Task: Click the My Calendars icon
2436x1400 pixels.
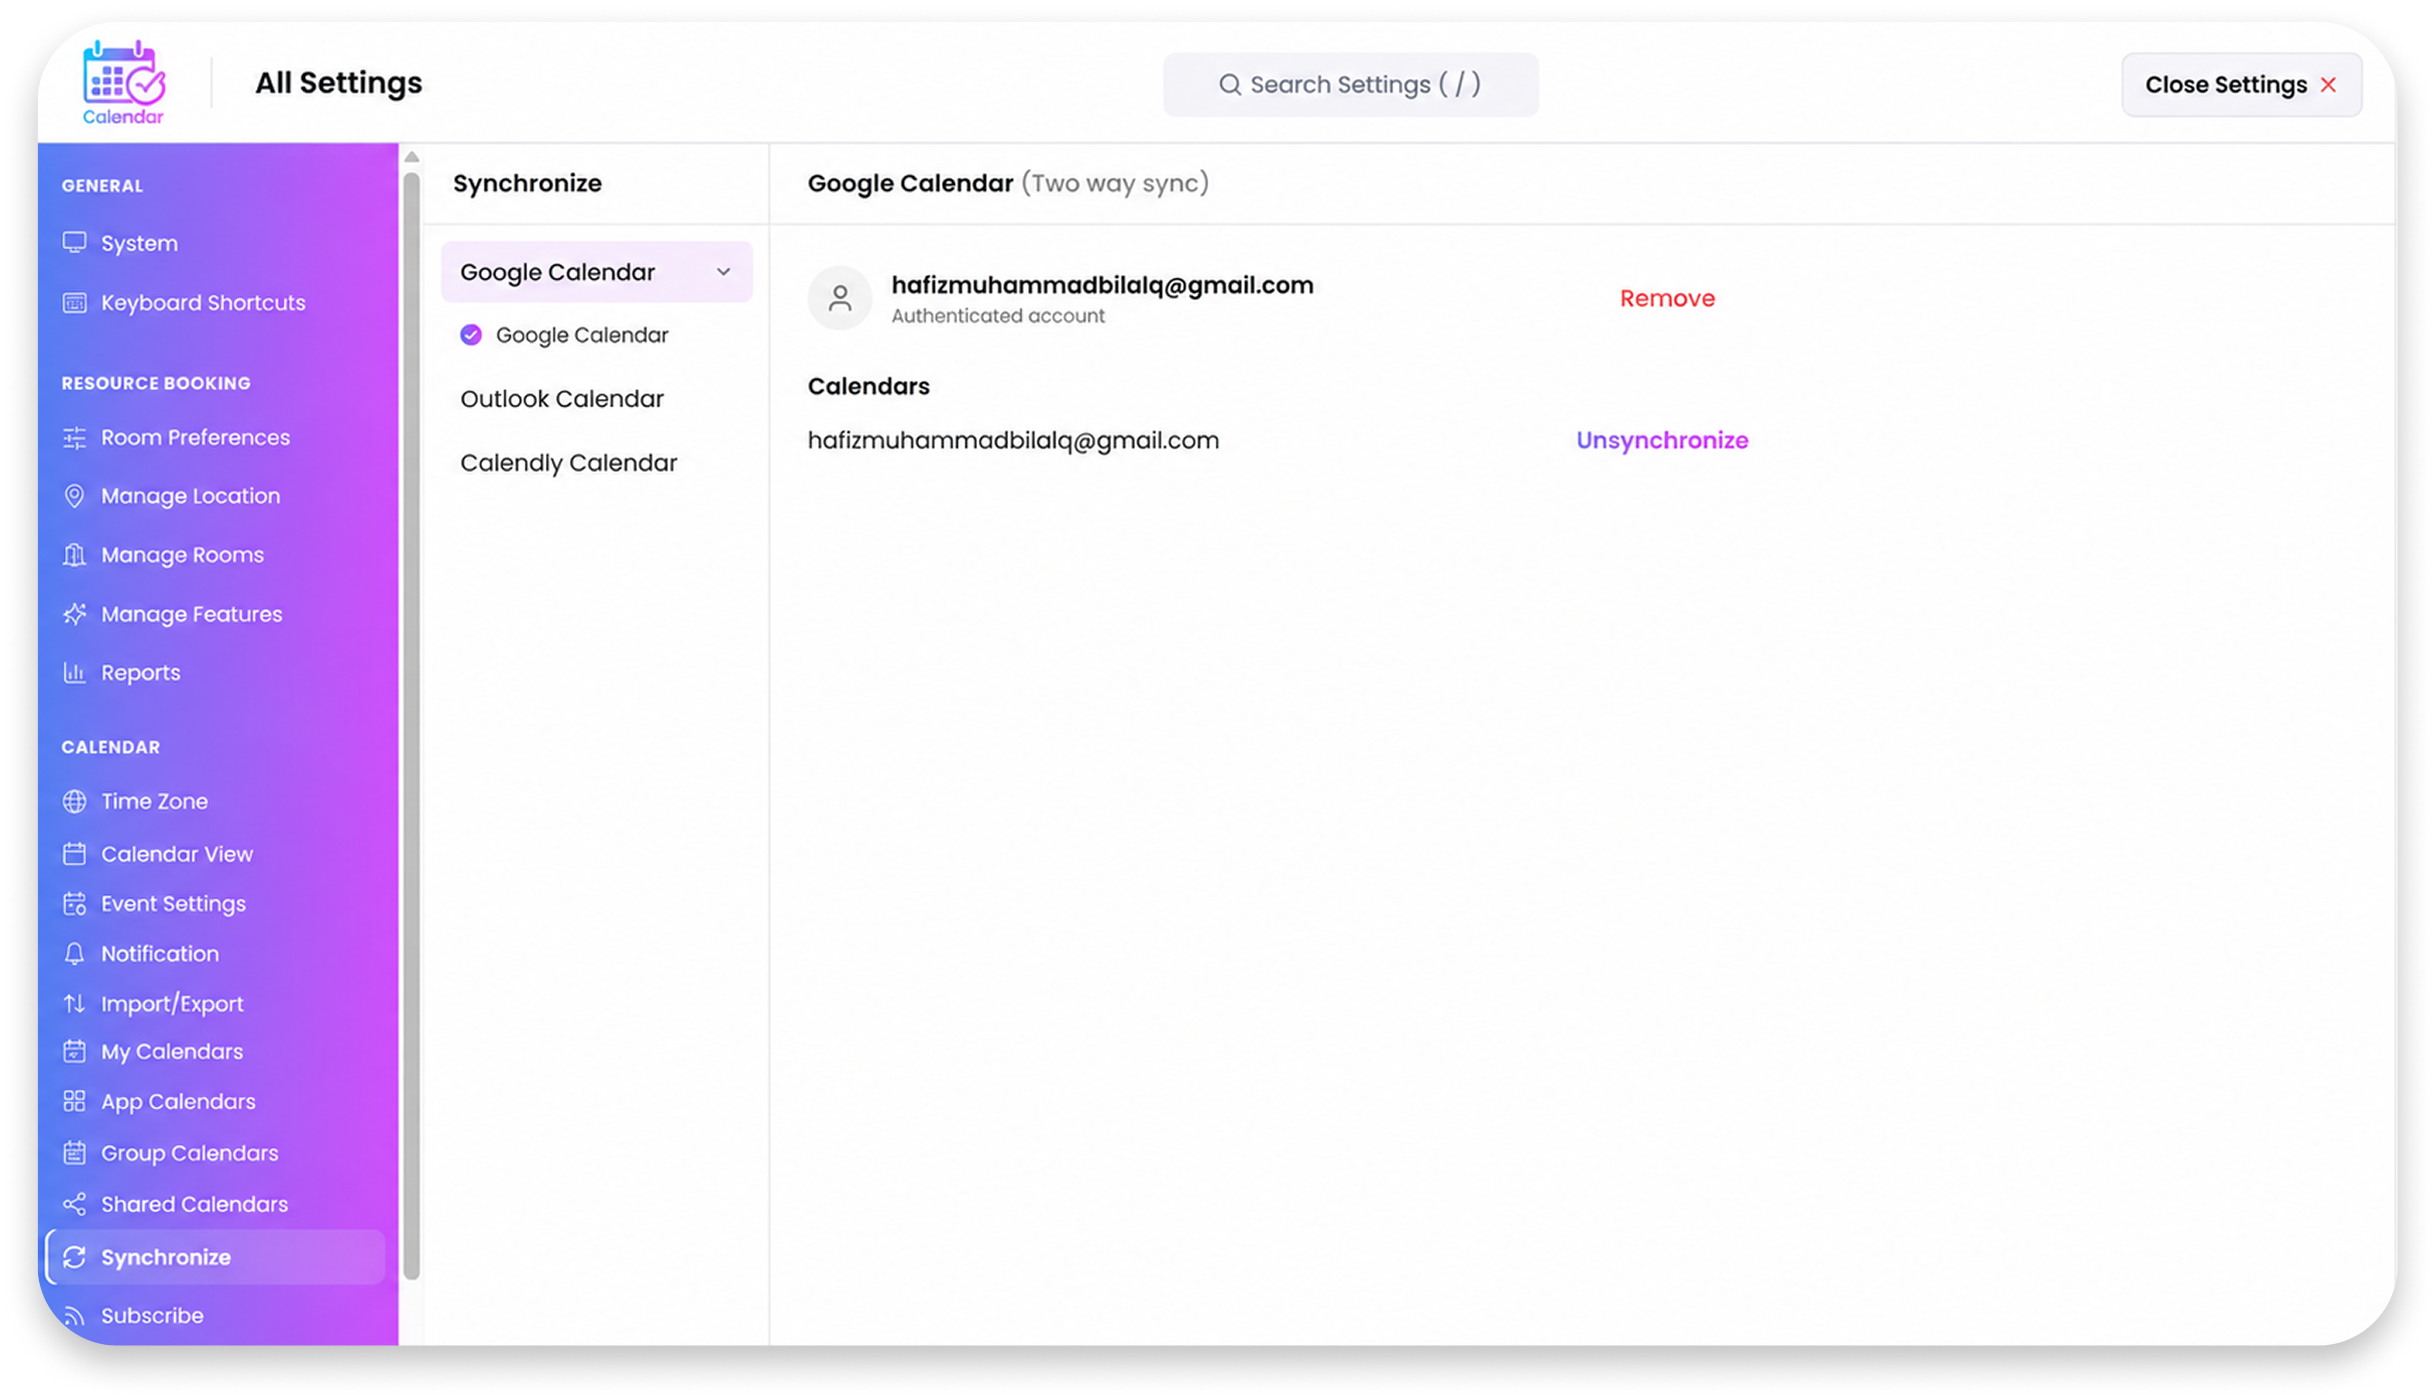Action: [74, 1051]
